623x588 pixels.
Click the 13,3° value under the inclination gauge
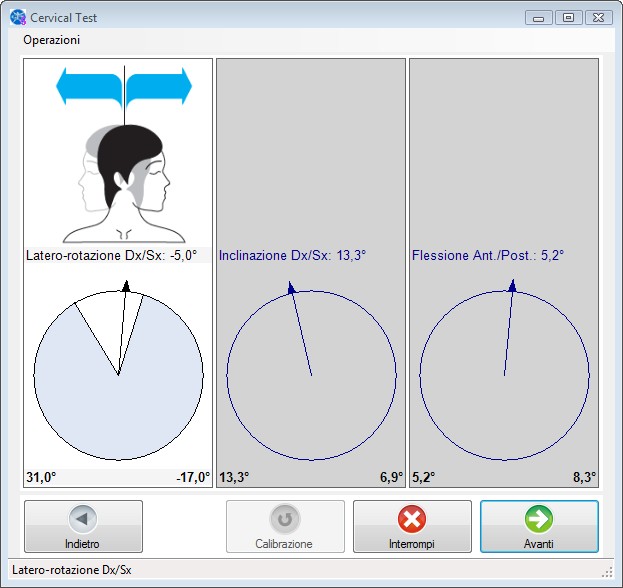click(x=234, y=477)
